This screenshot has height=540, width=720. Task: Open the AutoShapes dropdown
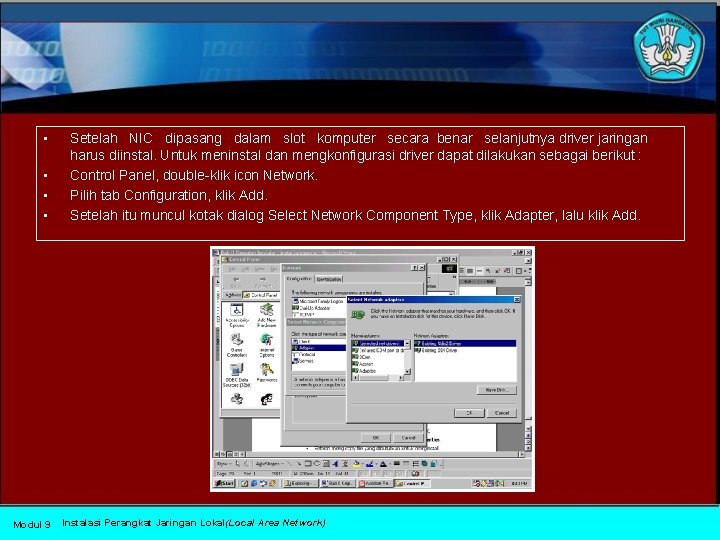tap(270, 464)
